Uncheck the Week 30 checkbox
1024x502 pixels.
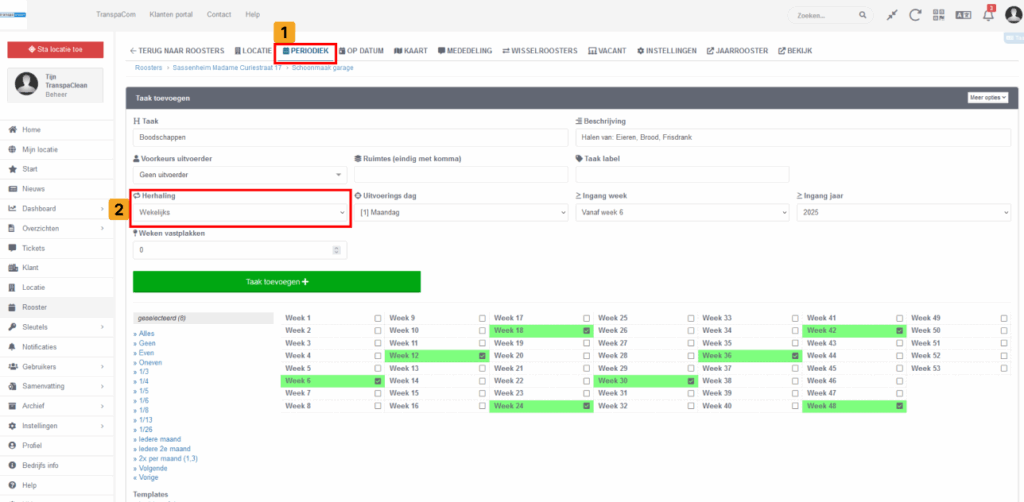691,381
